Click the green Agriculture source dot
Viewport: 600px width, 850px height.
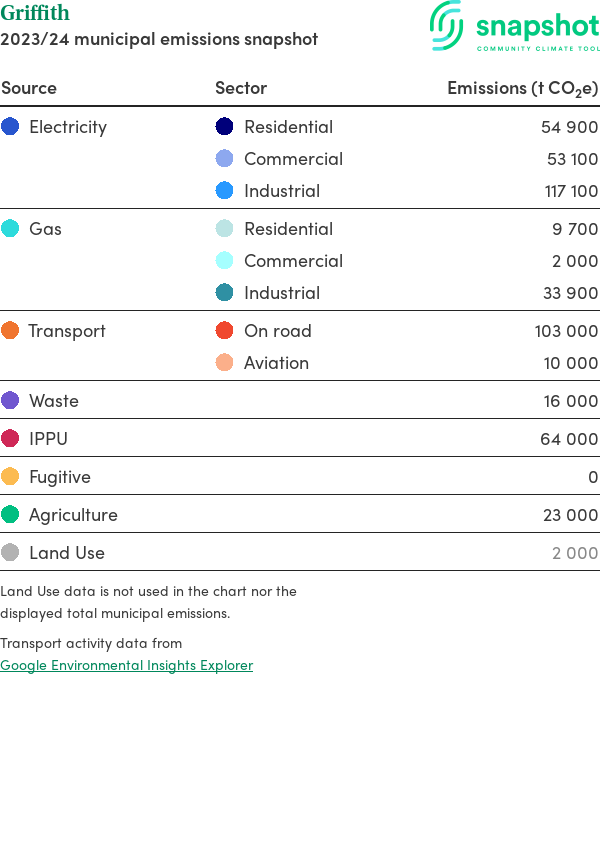(10, 515)
